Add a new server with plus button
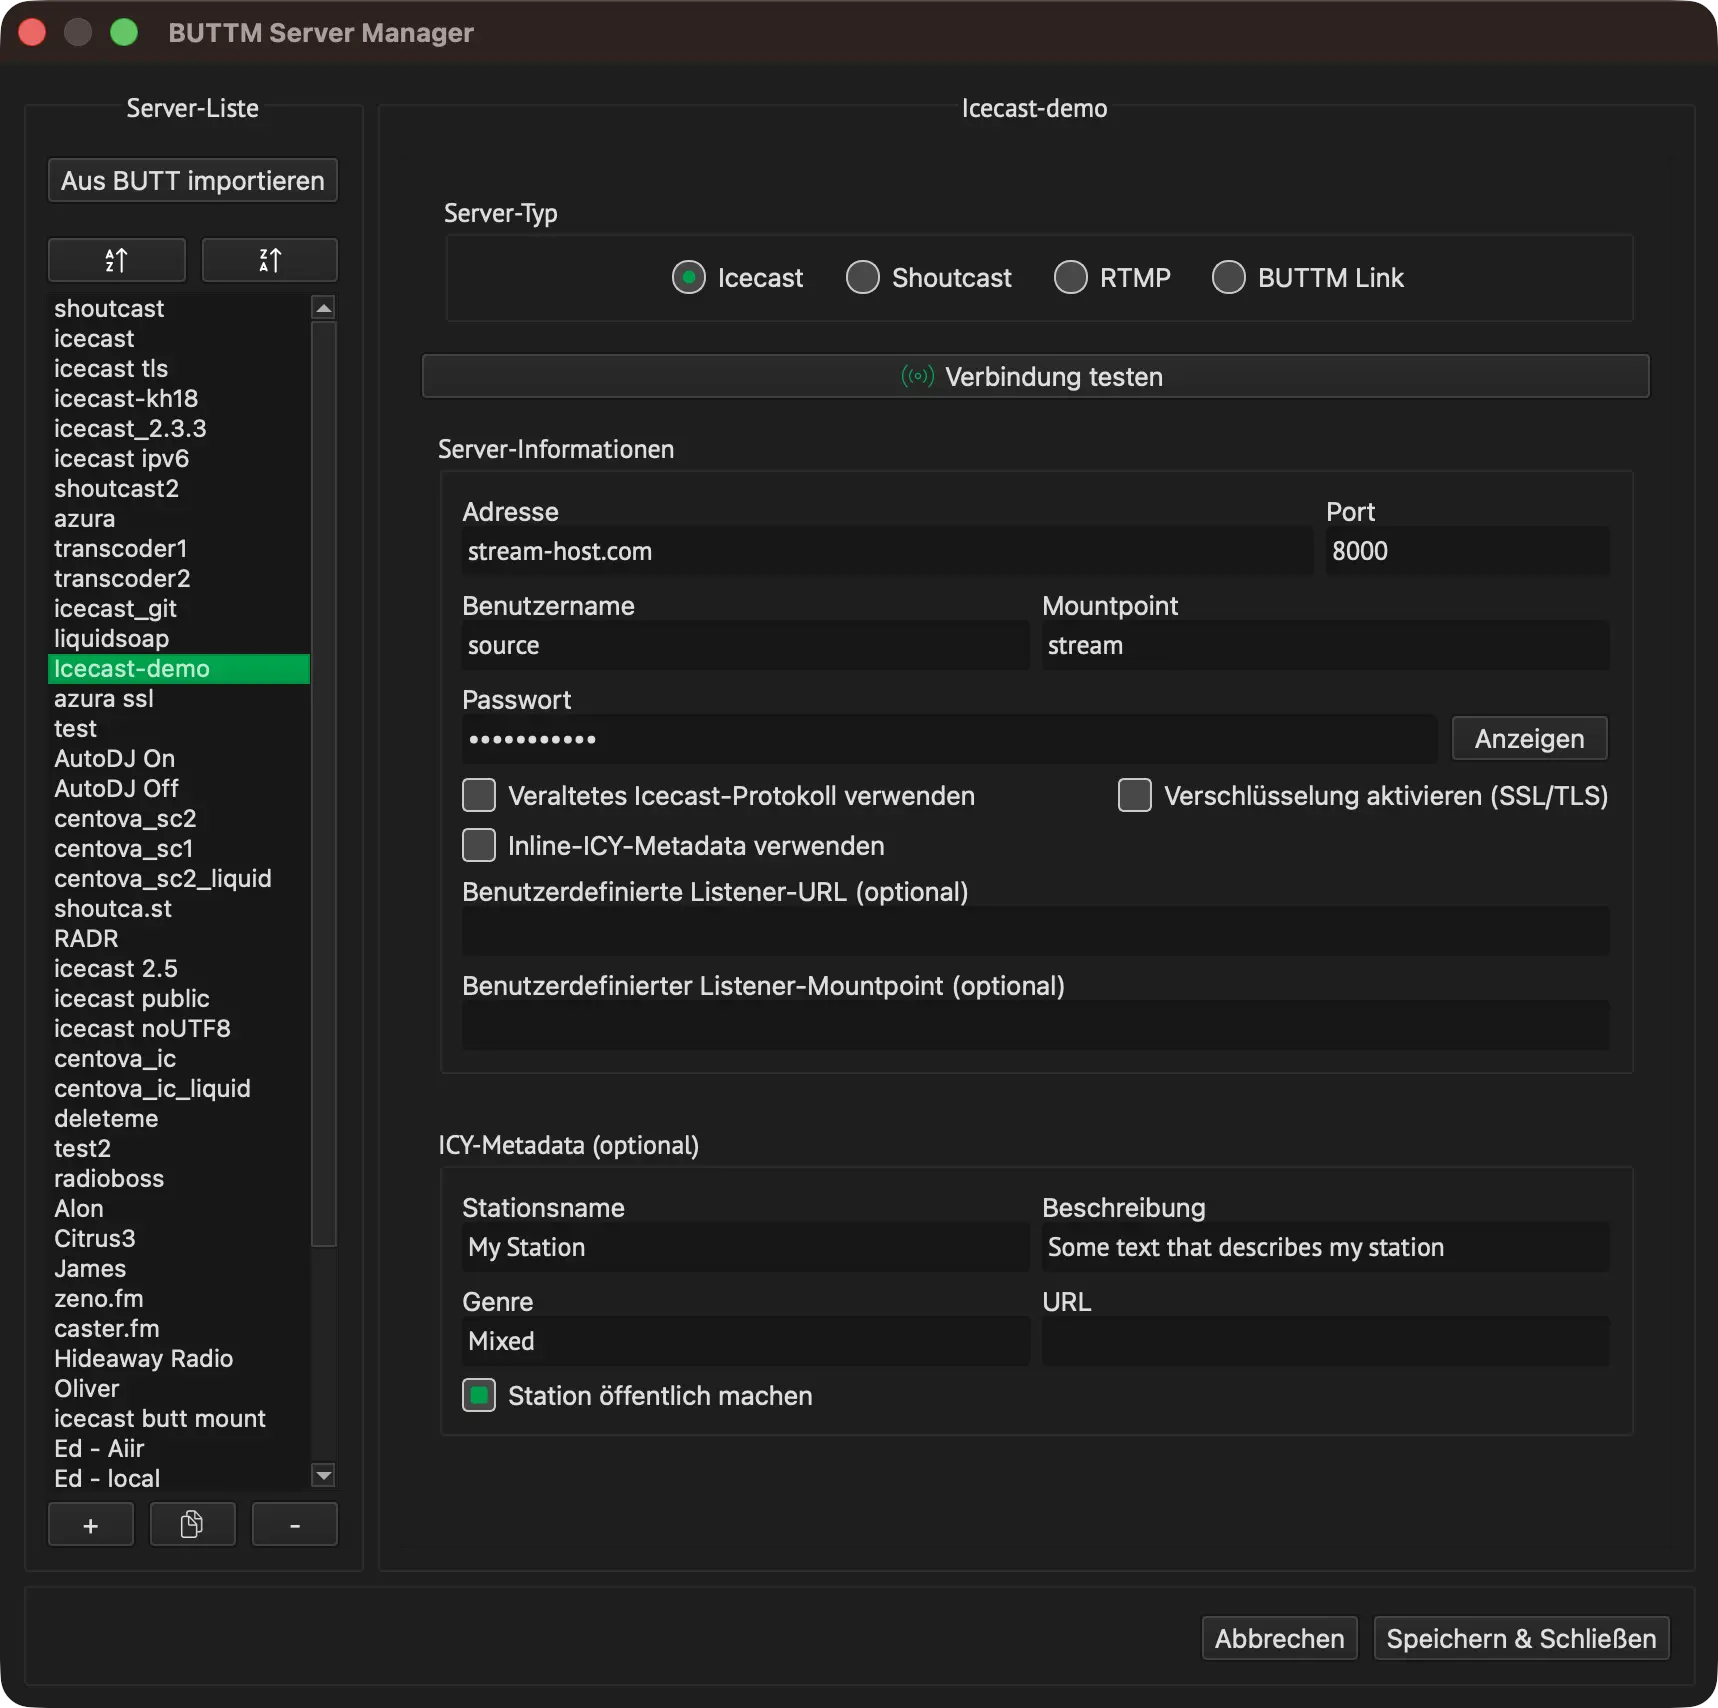 click(x=91, y=1525)
